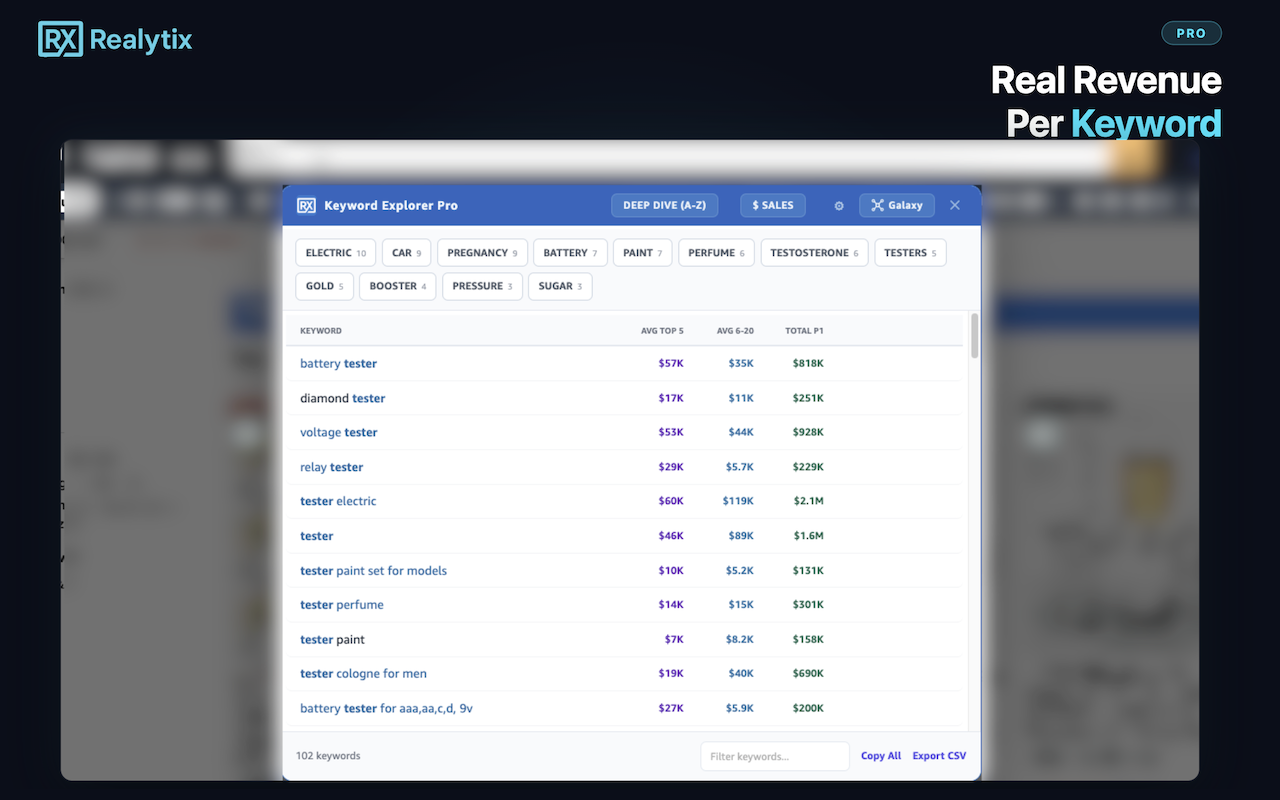The height and width of the screenshot is (800, 1280).
Task: Select the ELECTRIC keyword tag
Action: coord(336,253)
